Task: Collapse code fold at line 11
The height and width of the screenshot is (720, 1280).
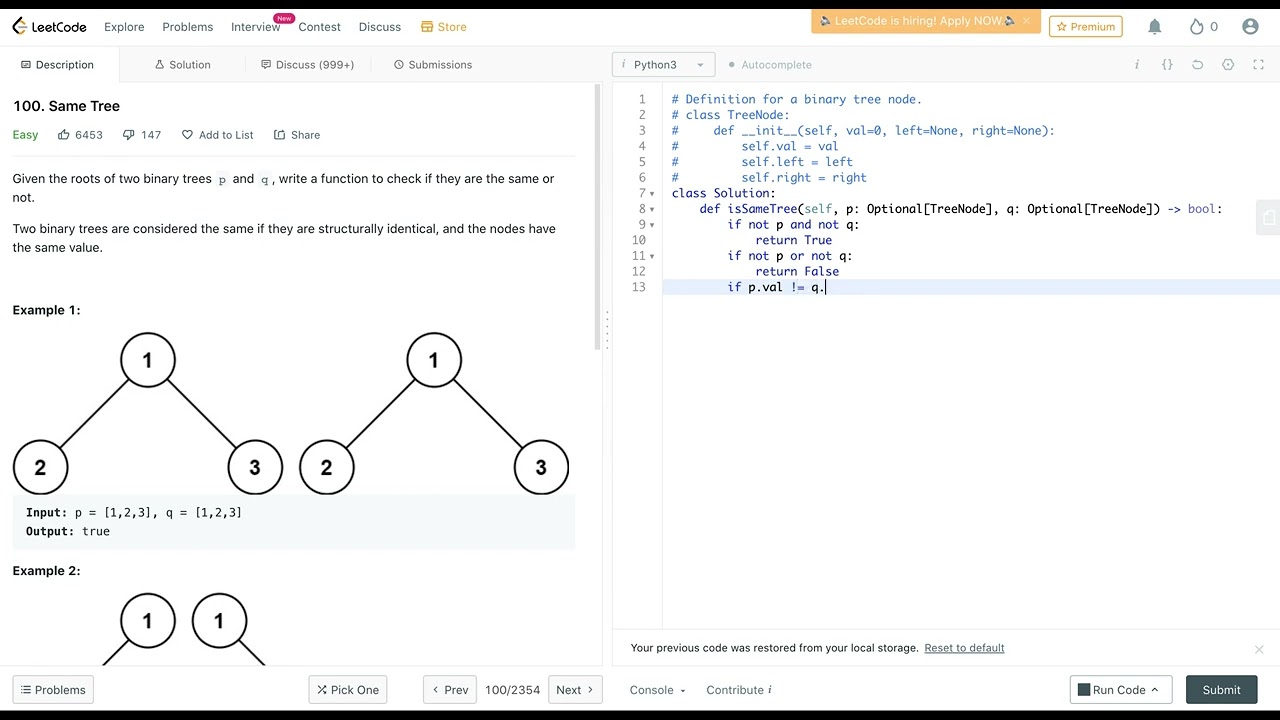Action: pyautogui.click(x=652, y=256)
